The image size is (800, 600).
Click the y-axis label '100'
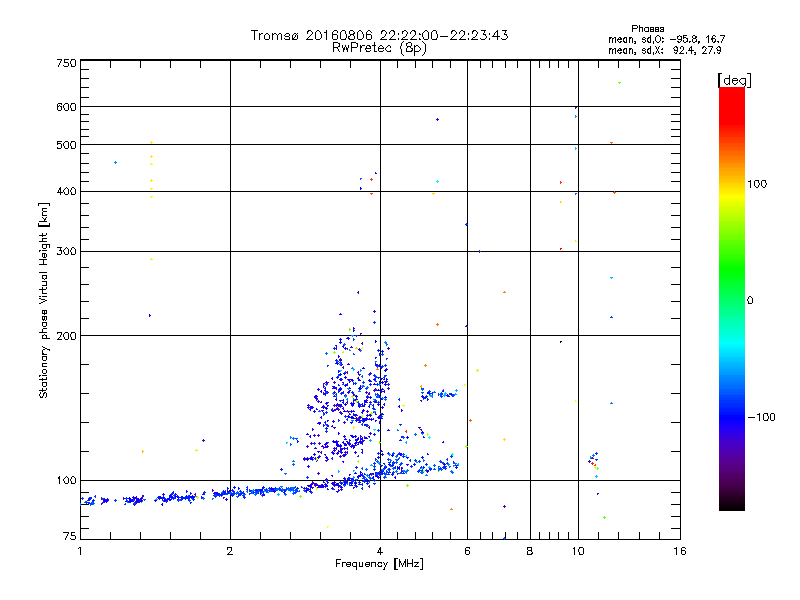pos(66,480)
